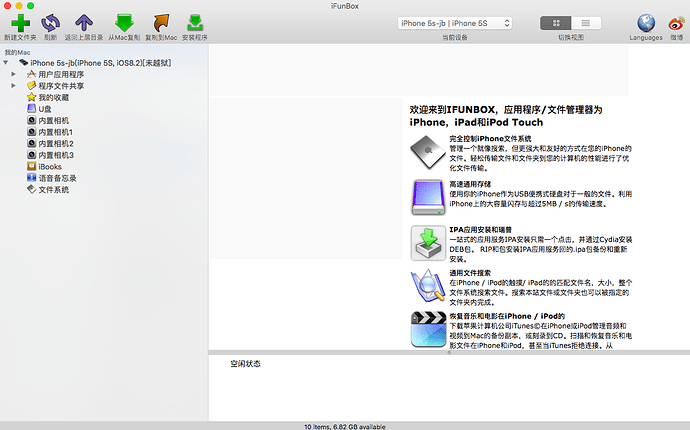The image size is (690, 430).
Task: Select 程序文件共享 in the sidebar
Action: (x=61, y=86)
